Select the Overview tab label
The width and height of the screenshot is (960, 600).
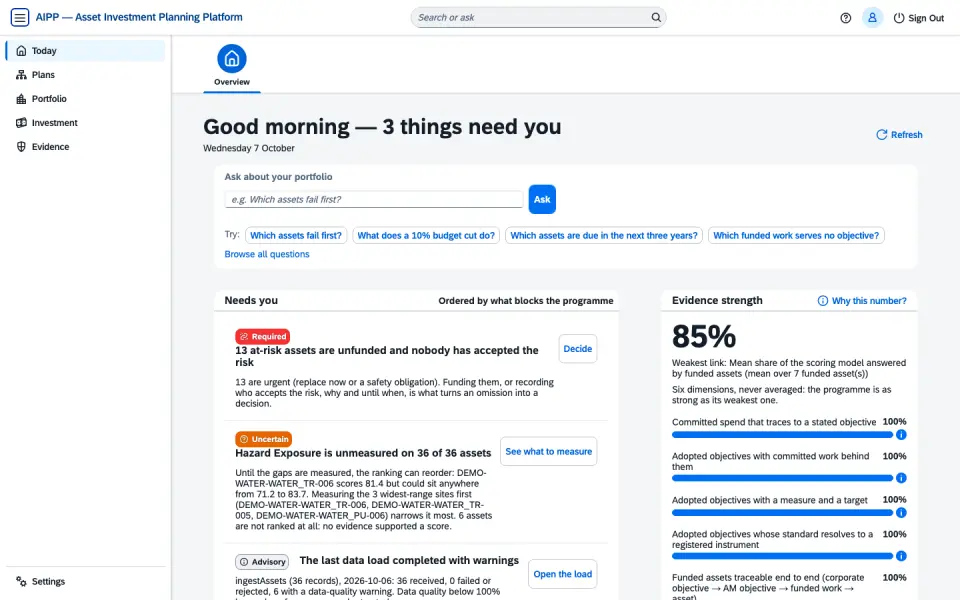(x=231, y=82)
